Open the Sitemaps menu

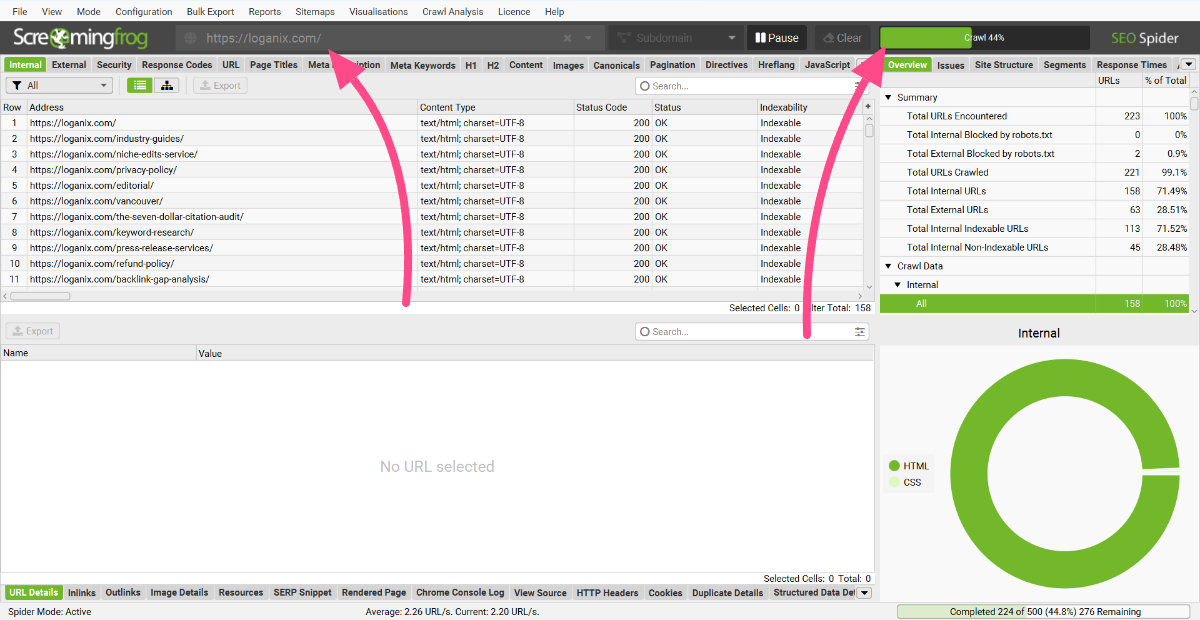[315, 12]
